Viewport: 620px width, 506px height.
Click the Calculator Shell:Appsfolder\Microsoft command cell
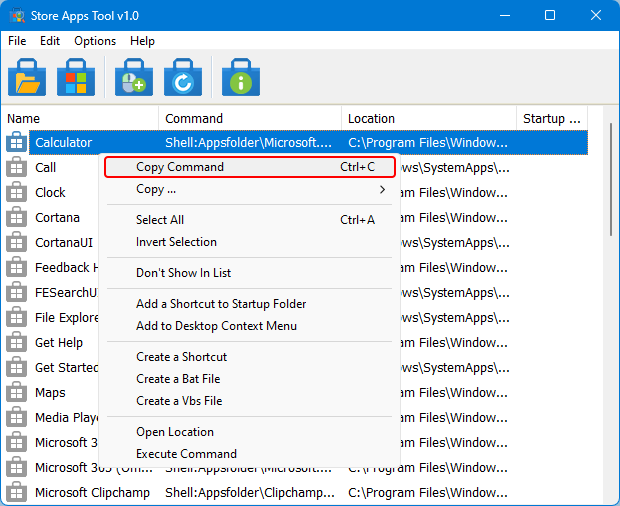tap(248, 142)
